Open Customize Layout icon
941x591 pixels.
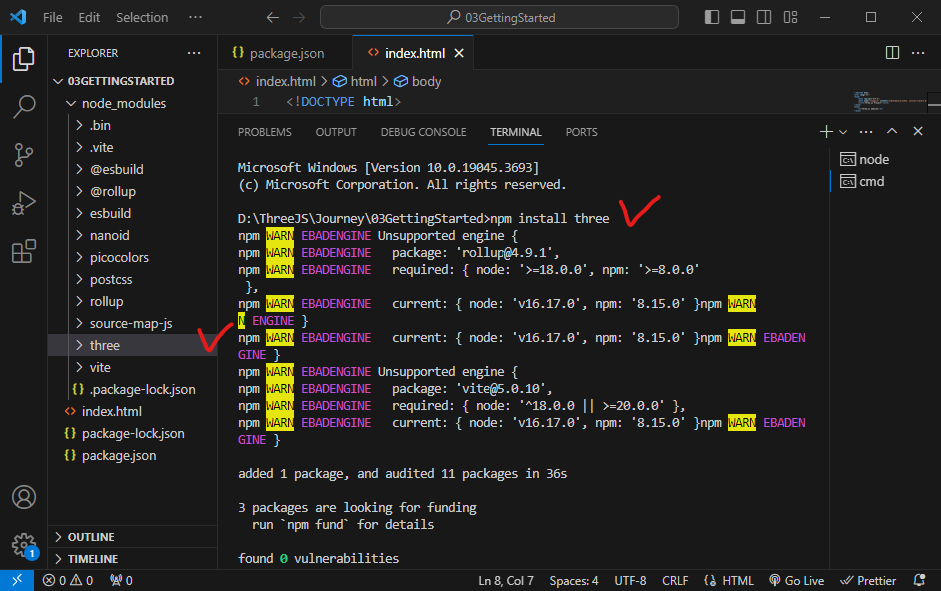pos(790,17)
